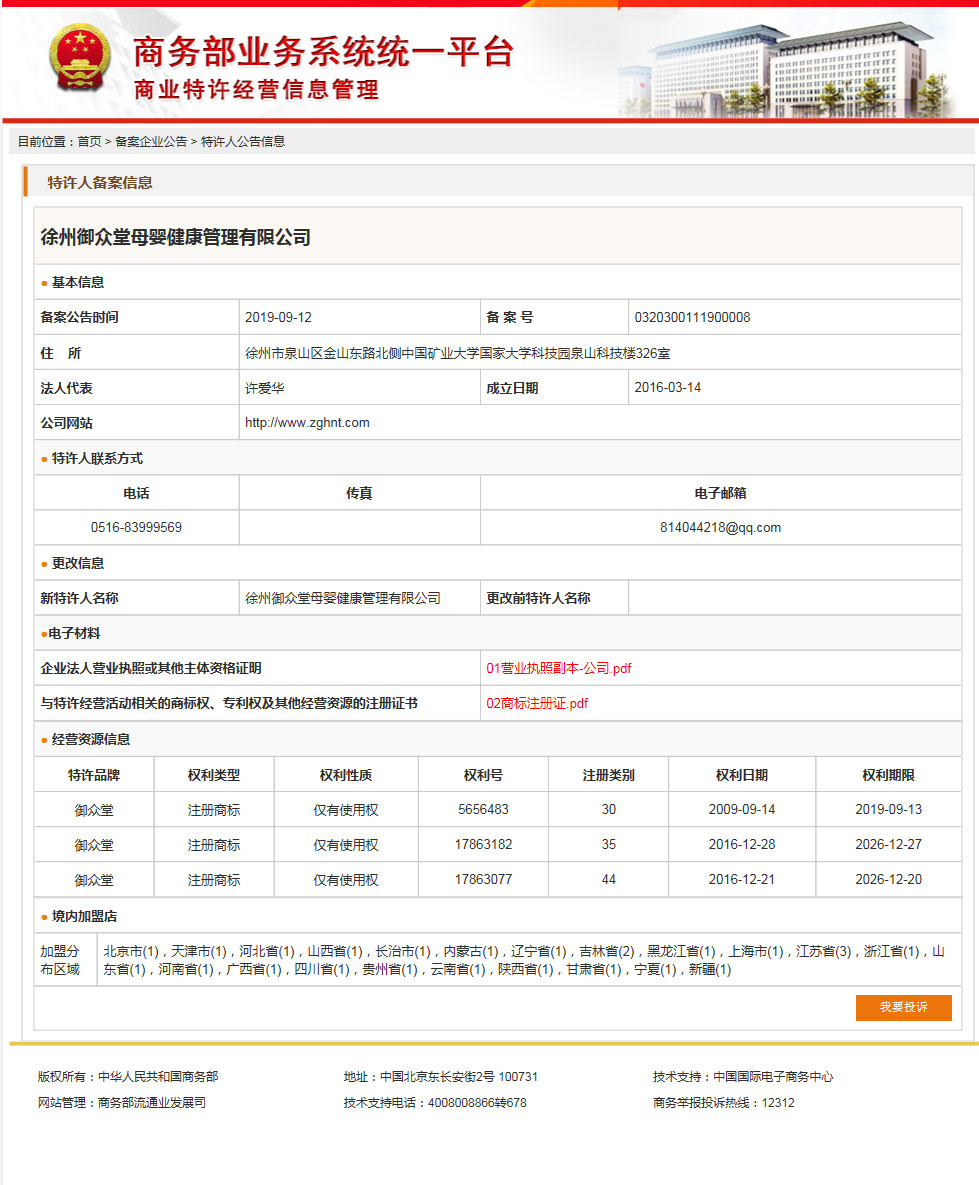Screen dimensions: 979x1185
Task: Click the 境内加盟店 section heading
Action: tap(84, 916)
